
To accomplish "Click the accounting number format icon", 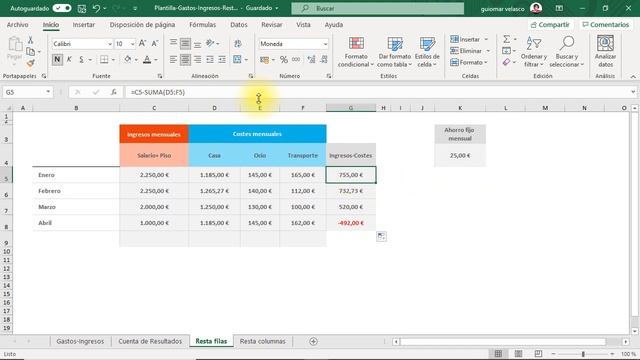I will [264, 60].
